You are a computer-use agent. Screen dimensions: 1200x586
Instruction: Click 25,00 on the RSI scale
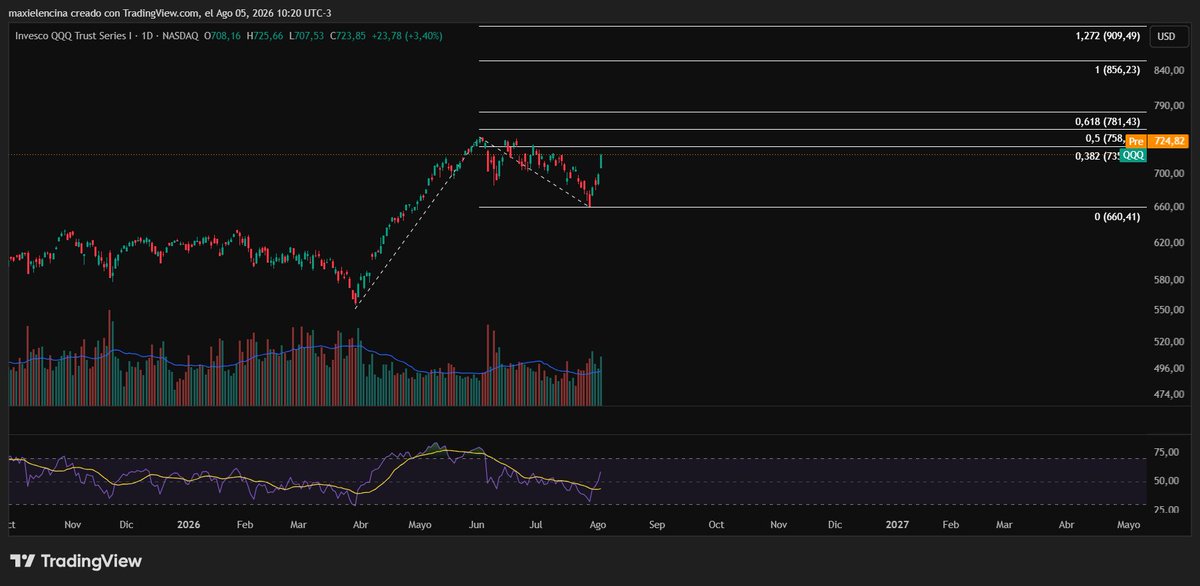coord(1168,511)
